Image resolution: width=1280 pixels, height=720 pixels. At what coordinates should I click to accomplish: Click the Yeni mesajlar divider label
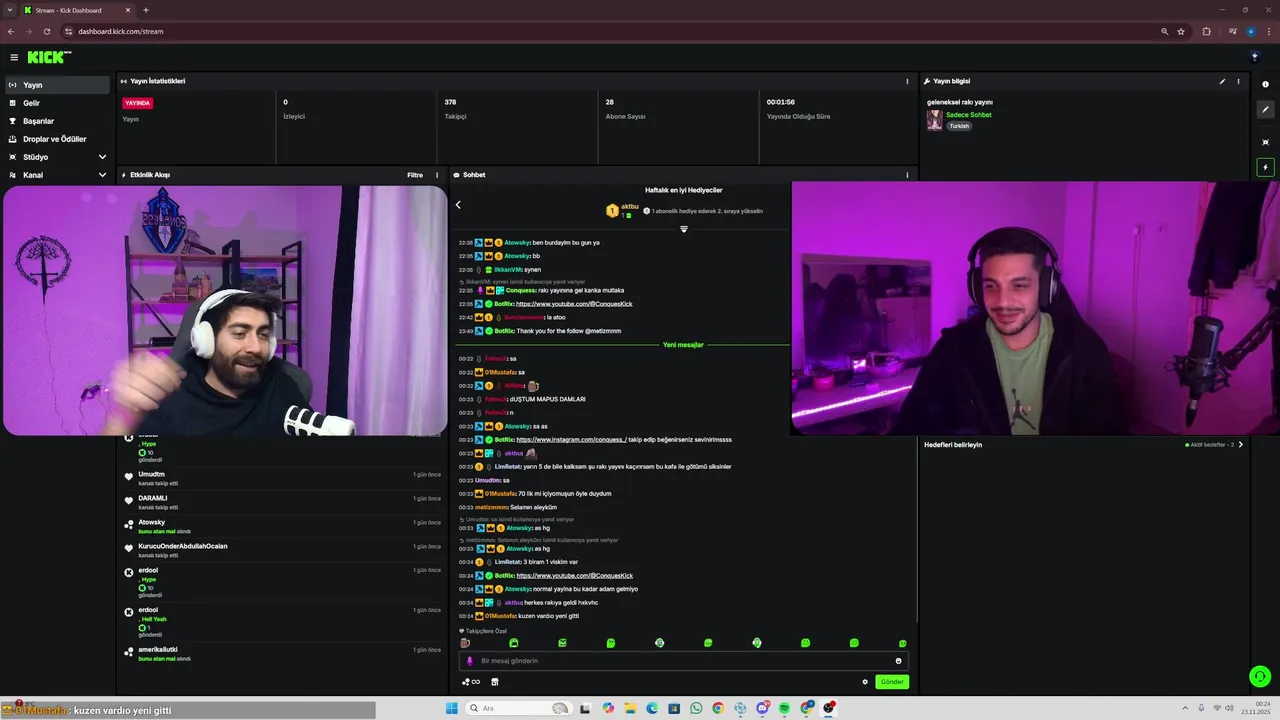[x=683, y=345]
